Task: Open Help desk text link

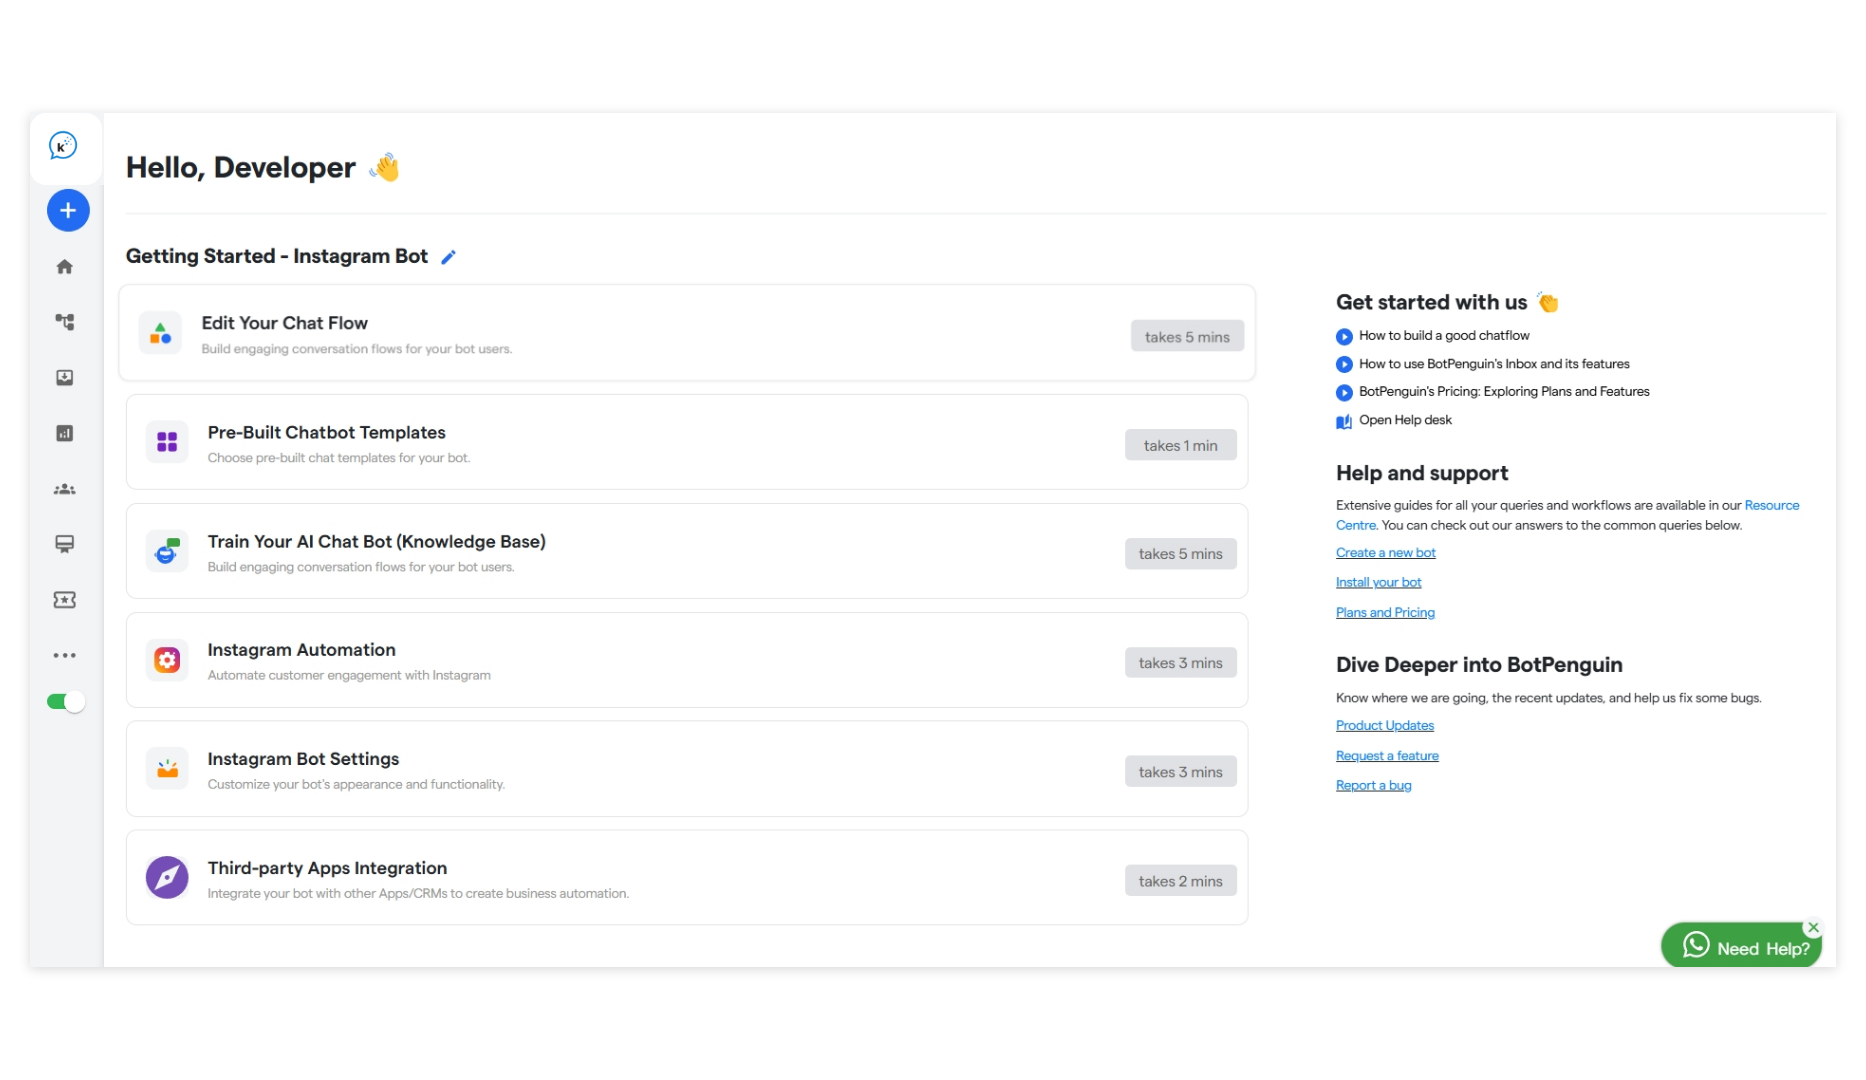Action: click(x=1405, y=420)
